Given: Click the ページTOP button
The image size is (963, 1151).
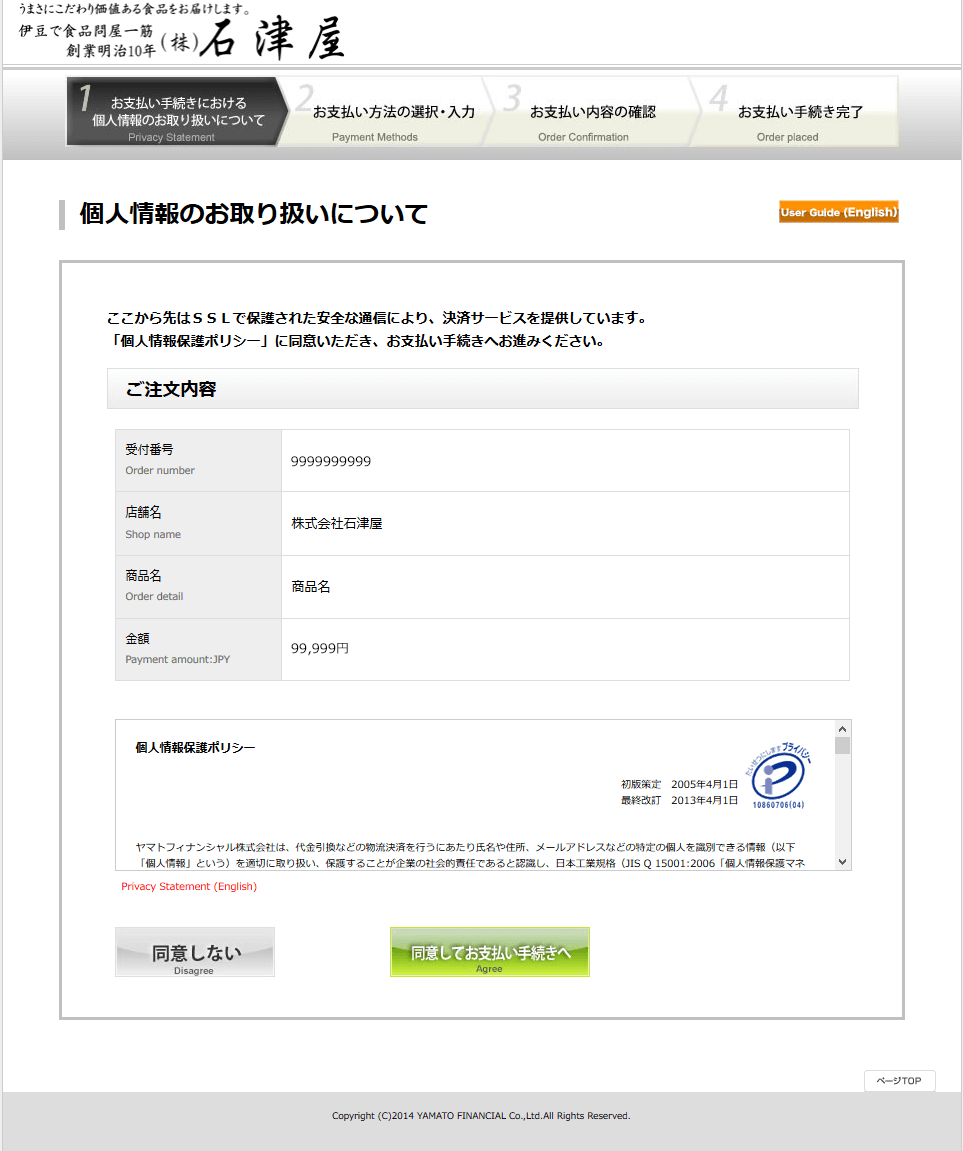Looking at the screenshot, I should (899, 1081).
